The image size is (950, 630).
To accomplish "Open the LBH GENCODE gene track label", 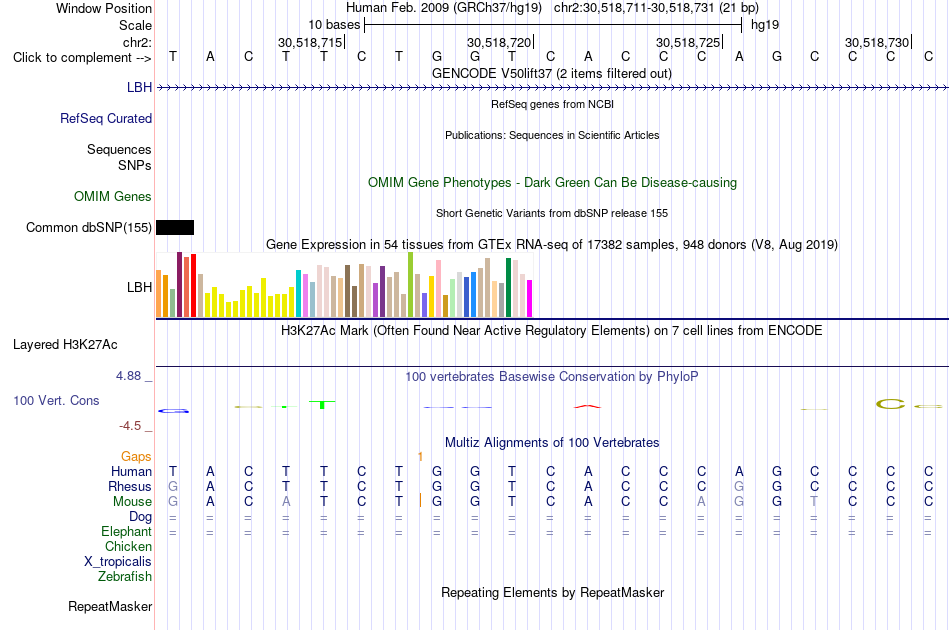I will [139, 87].
